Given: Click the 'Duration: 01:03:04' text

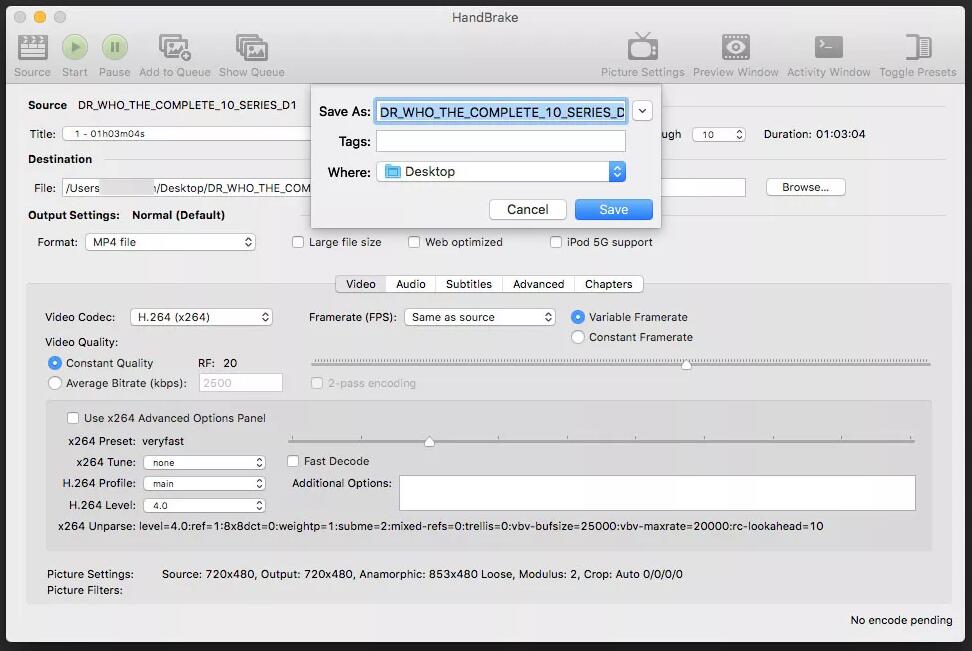Looking at the screenshot, I should coord(815,134).
